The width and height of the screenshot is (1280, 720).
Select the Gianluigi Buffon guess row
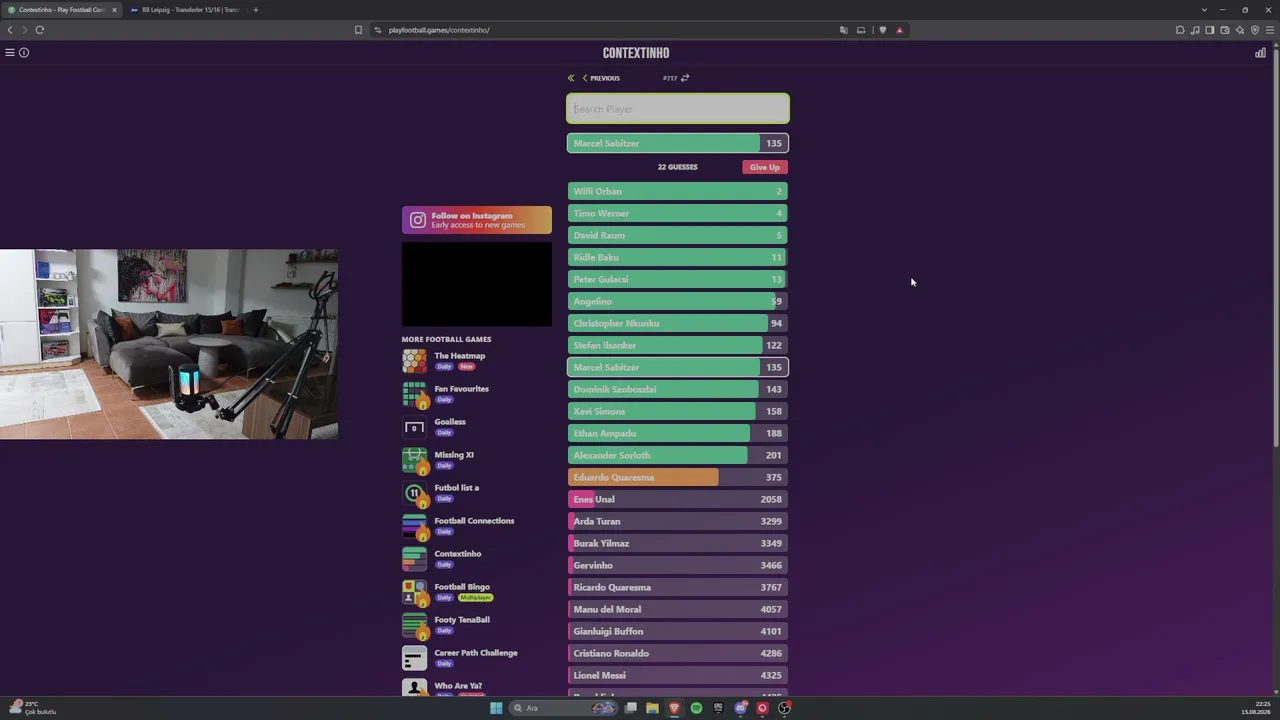(678, 631)
